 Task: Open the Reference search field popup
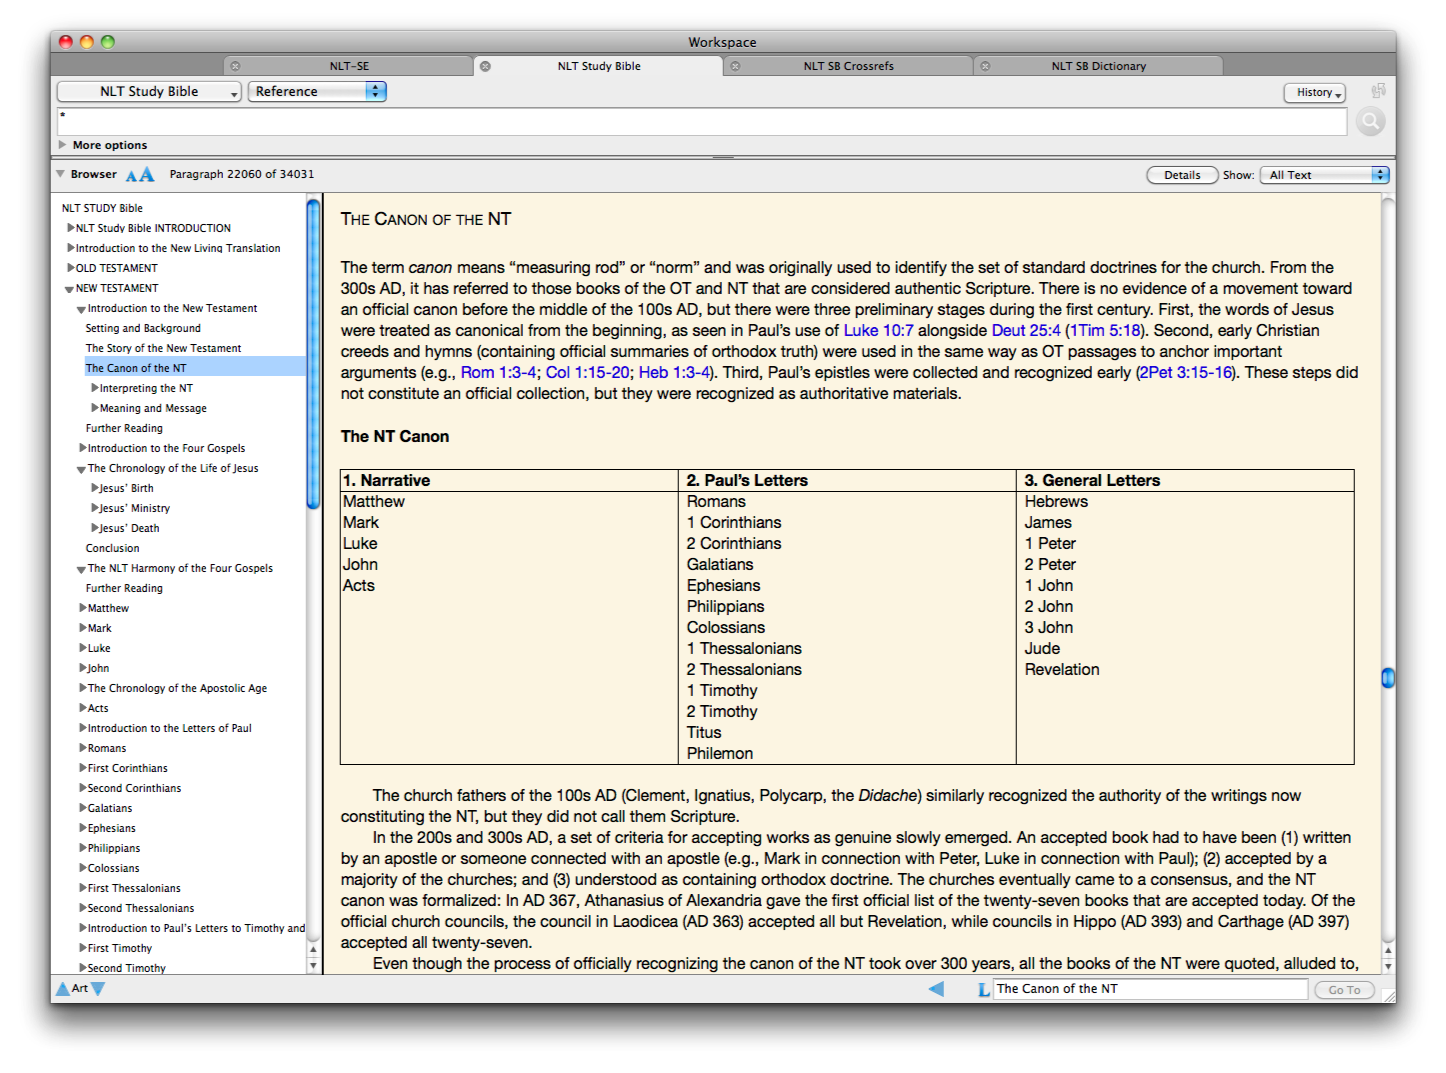[x=317, y=91]
